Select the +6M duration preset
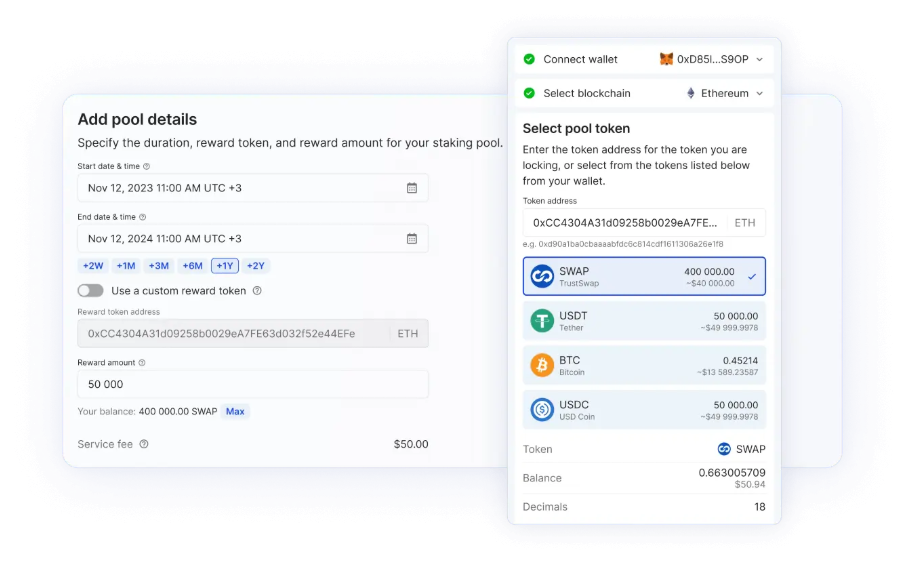 tap(192, 266)
